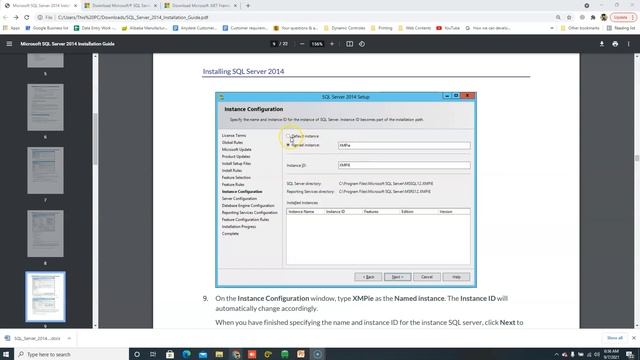Select the highlighted page 9 thumbnail
This screenshot has width=640, height=360.
(x=45, y=297)
